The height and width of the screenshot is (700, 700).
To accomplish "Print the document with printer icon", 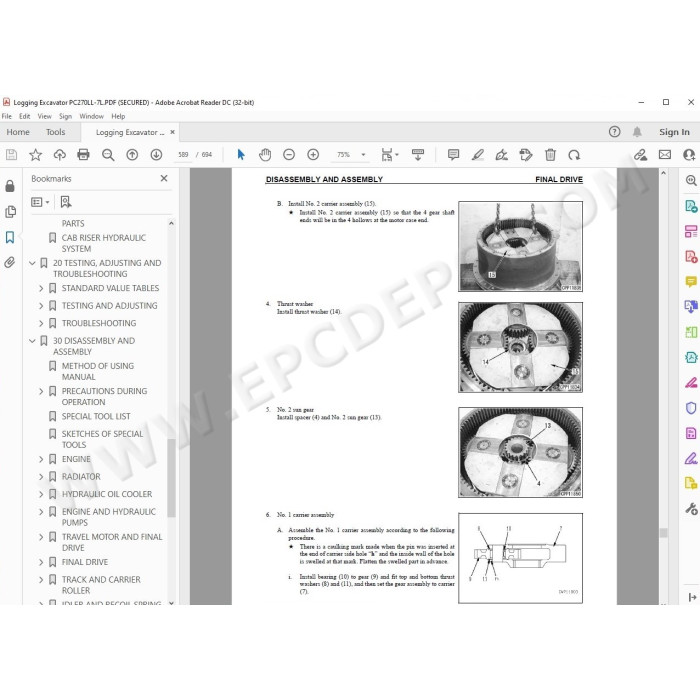I will click(83, 155).
